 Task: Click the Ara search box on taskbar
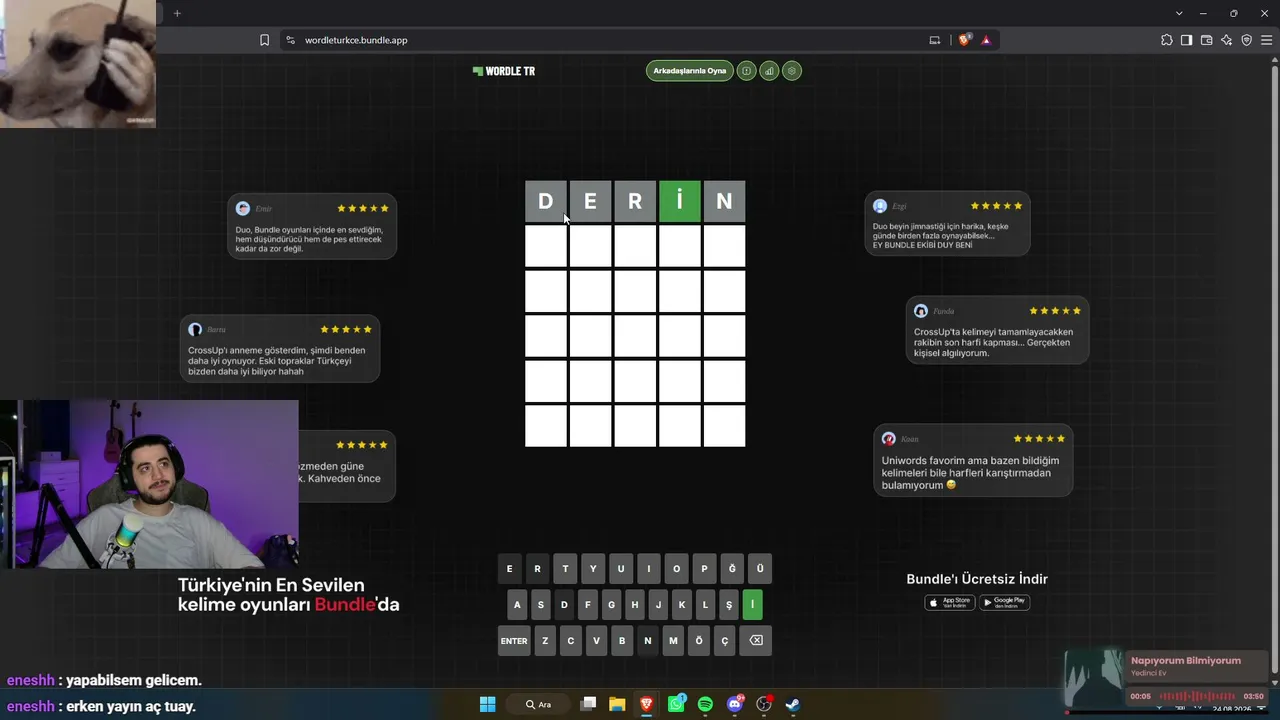point(540,704)
